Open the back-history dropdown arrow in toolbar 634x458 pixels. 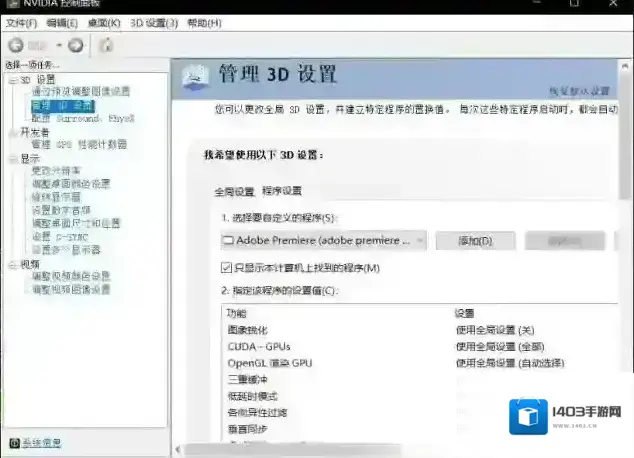[x=59, y=45]
